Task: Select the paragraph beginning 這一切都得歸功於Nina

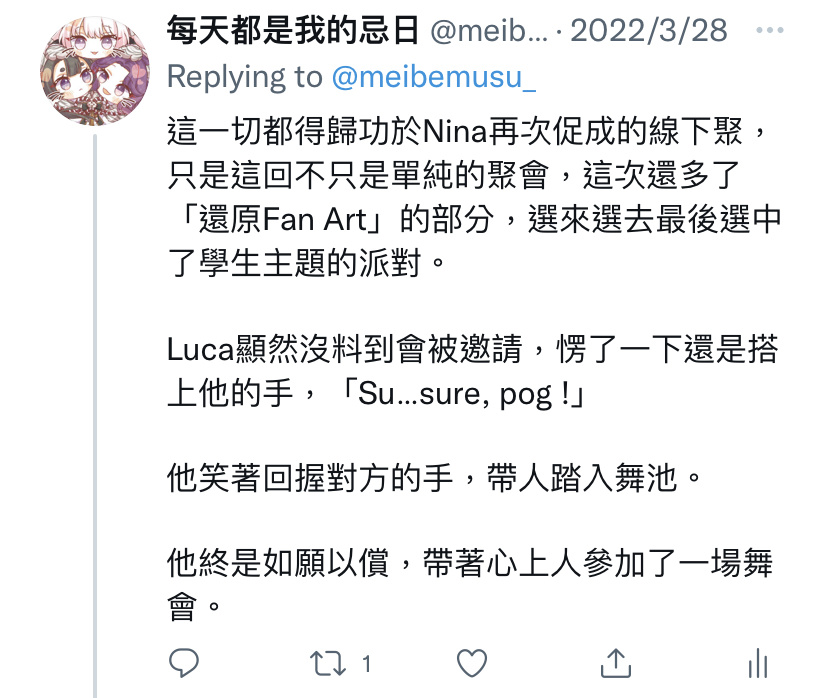Action: (x=474, y=197)
